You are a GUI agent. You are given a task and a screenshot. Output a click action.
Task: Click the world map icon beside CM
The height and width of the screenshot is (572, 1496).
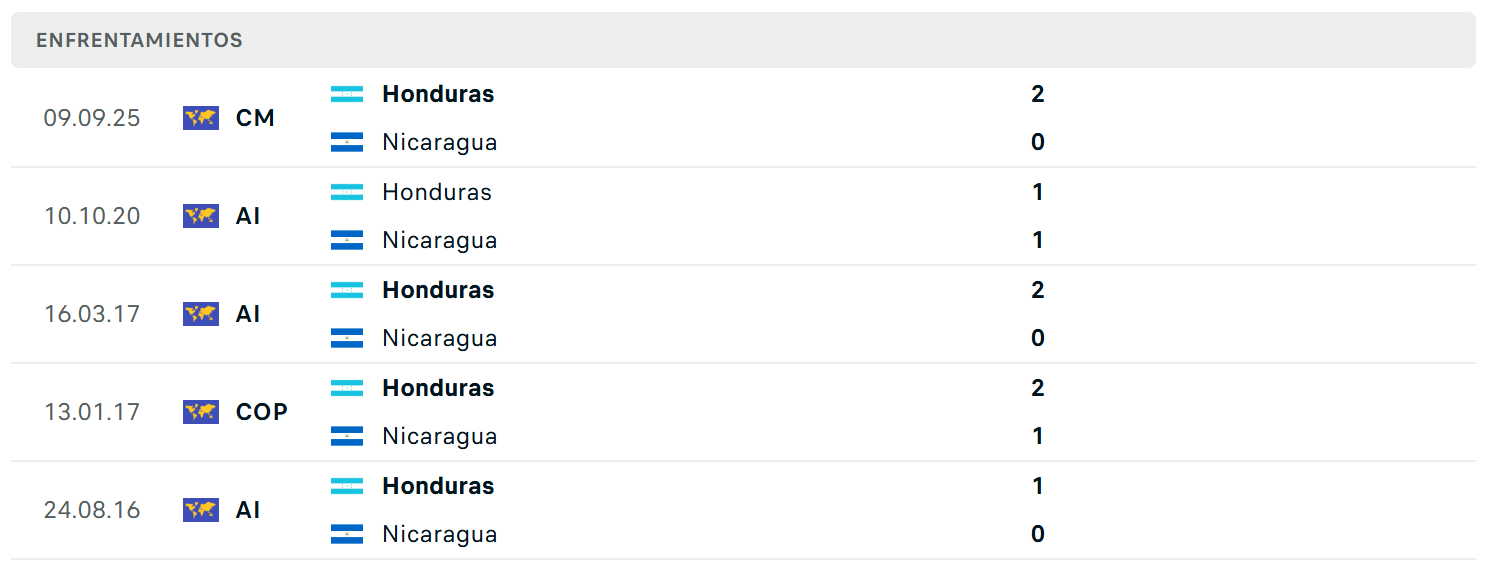click(201, 118)
